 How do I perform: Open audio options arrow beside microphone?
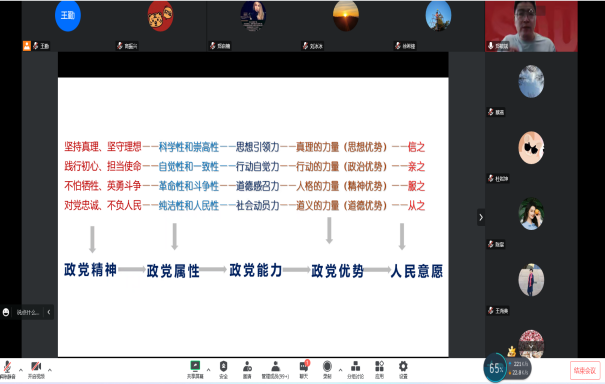click(21, 370)
